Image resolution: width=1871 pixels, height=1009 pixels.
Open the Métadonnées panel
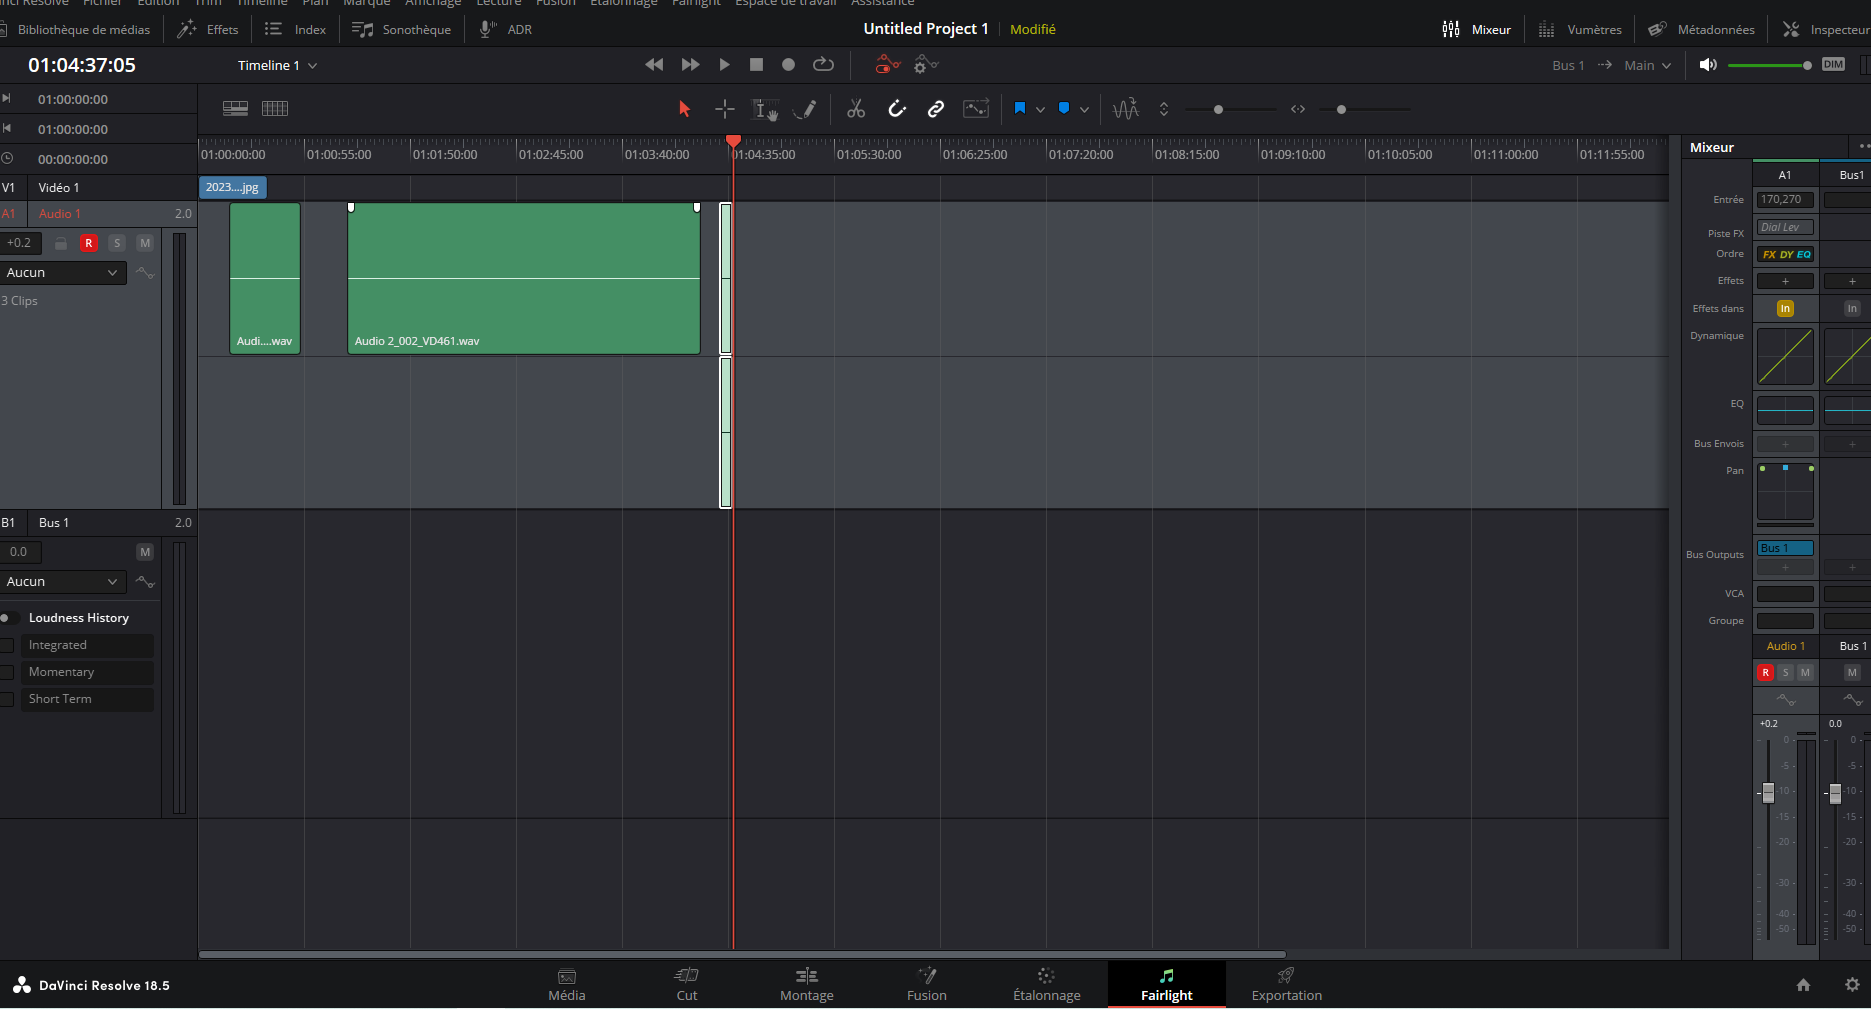[1701, 30]
